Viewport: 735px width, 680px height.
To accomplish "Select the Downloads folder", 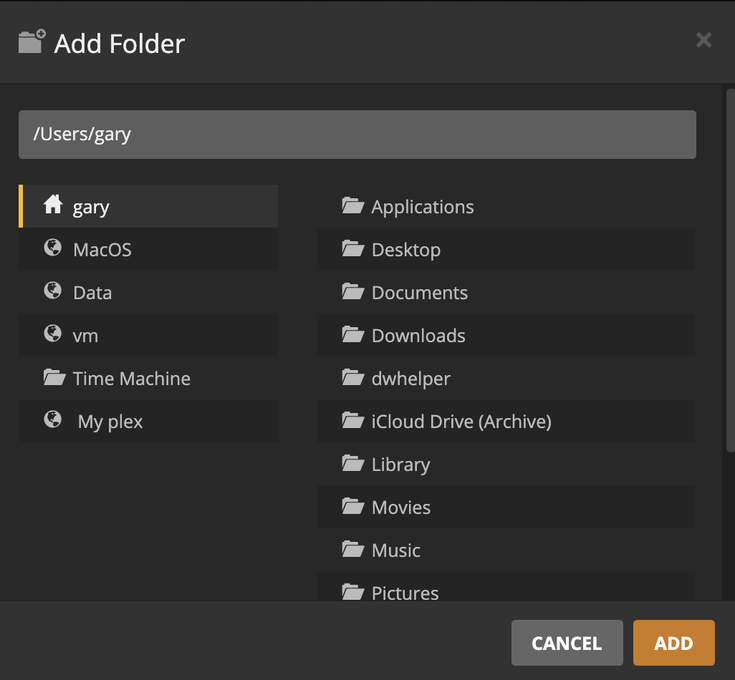I will [x=418, y=336].
